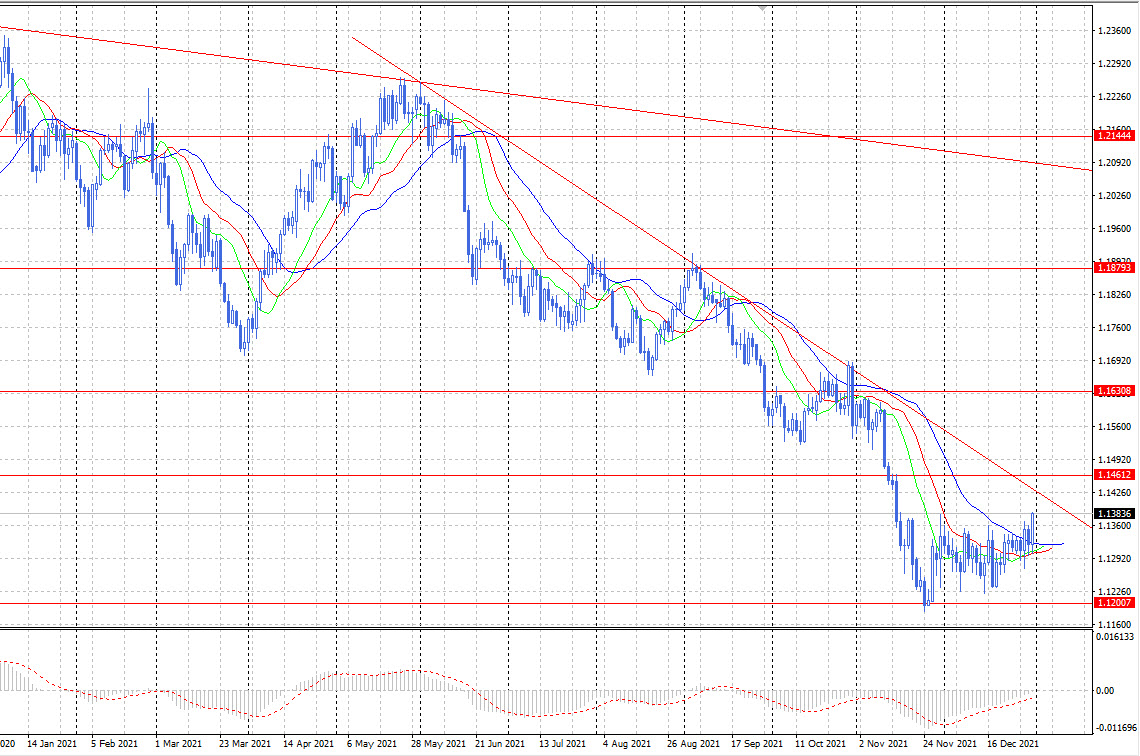Screen dimensions: 1140x756
Task: Click the 28 May 2021 date label
Action: 438,744
